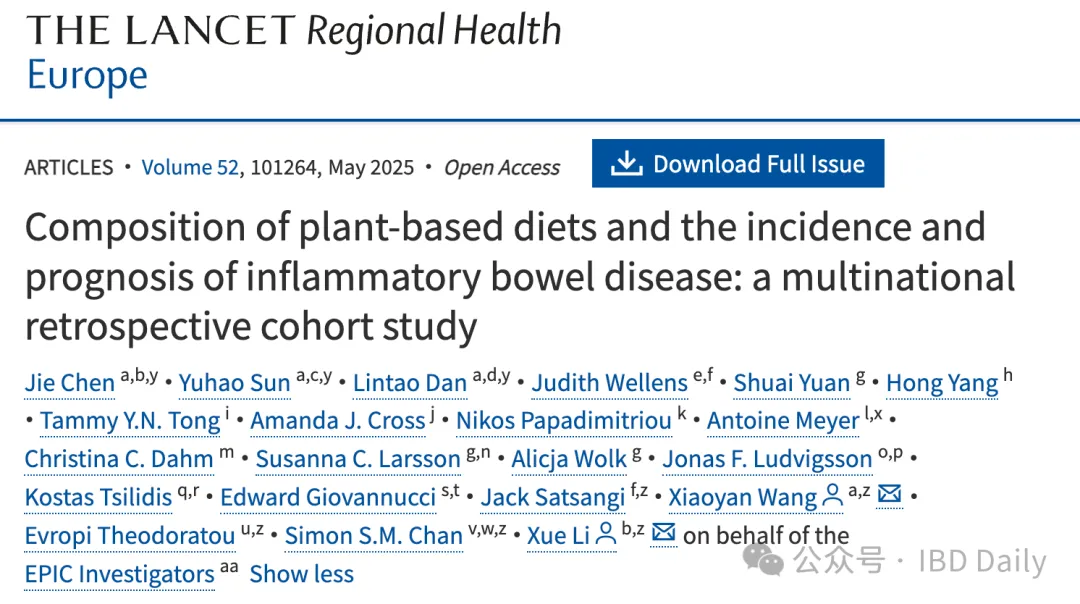Click the email envelope next to Xiaoyan Wang

point(889,495)
